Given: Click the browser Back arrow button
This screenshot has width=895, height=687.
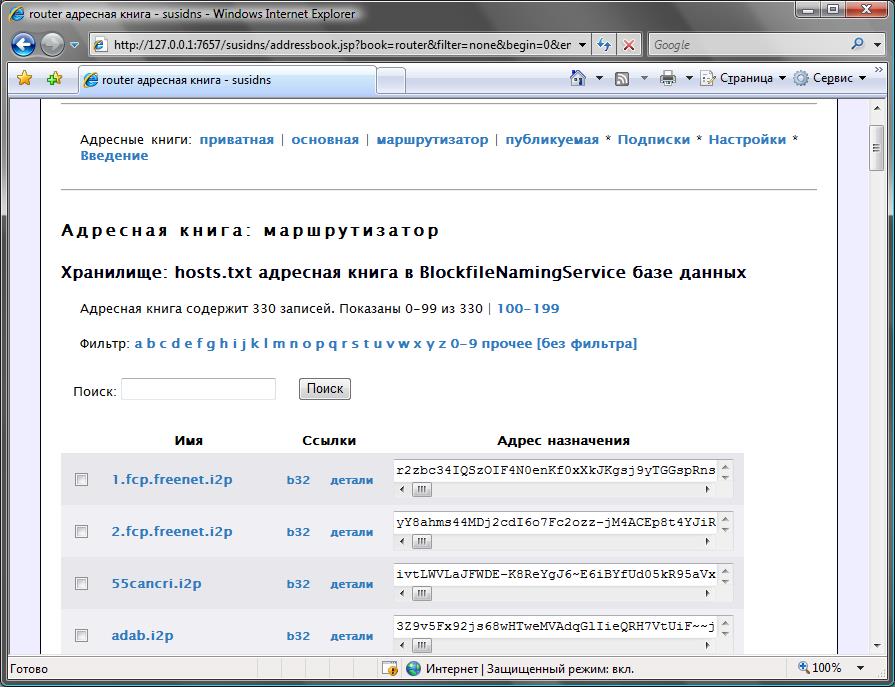Looking at the screenshot, I should [x=24, y=45].
